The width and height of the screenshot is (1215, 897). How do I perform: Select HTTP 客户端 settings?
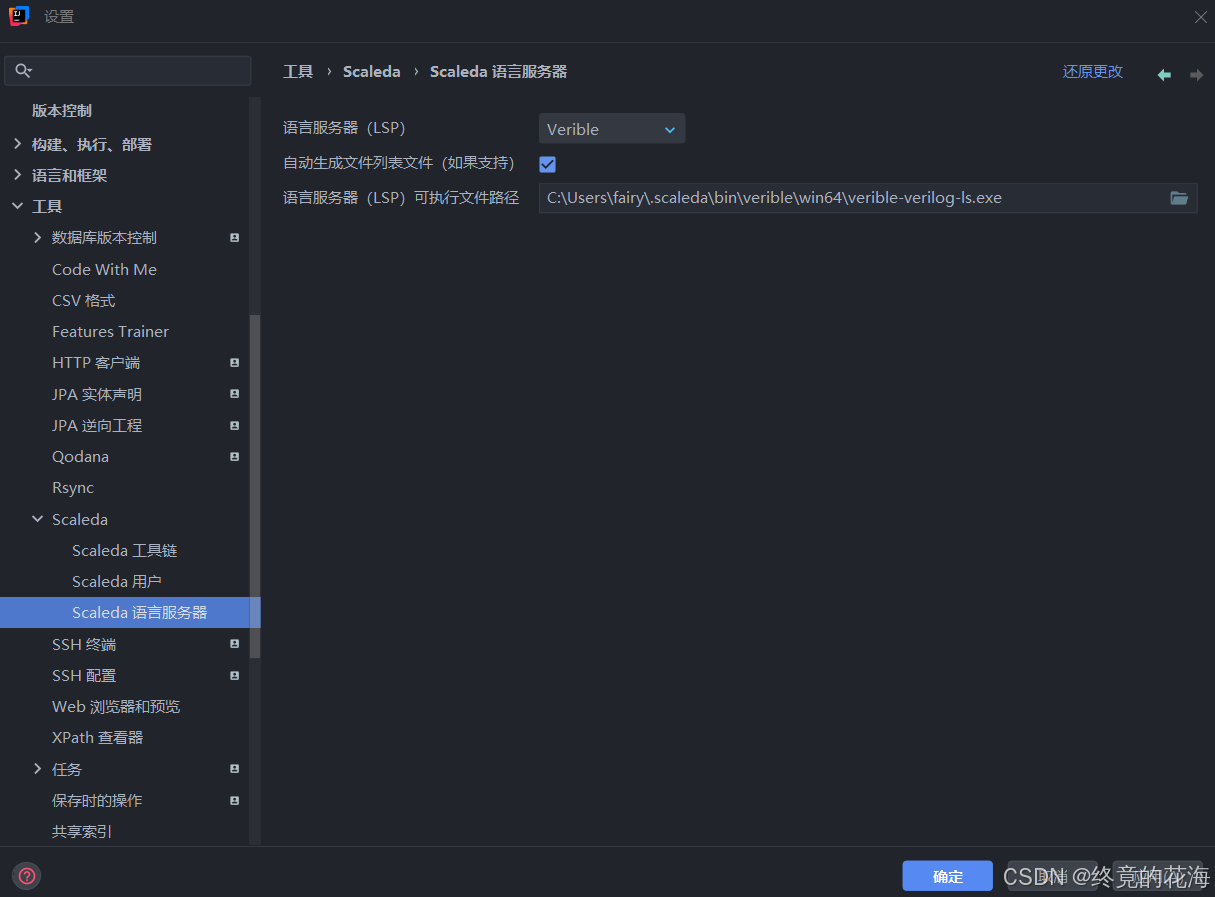click(x=96, y=363)
